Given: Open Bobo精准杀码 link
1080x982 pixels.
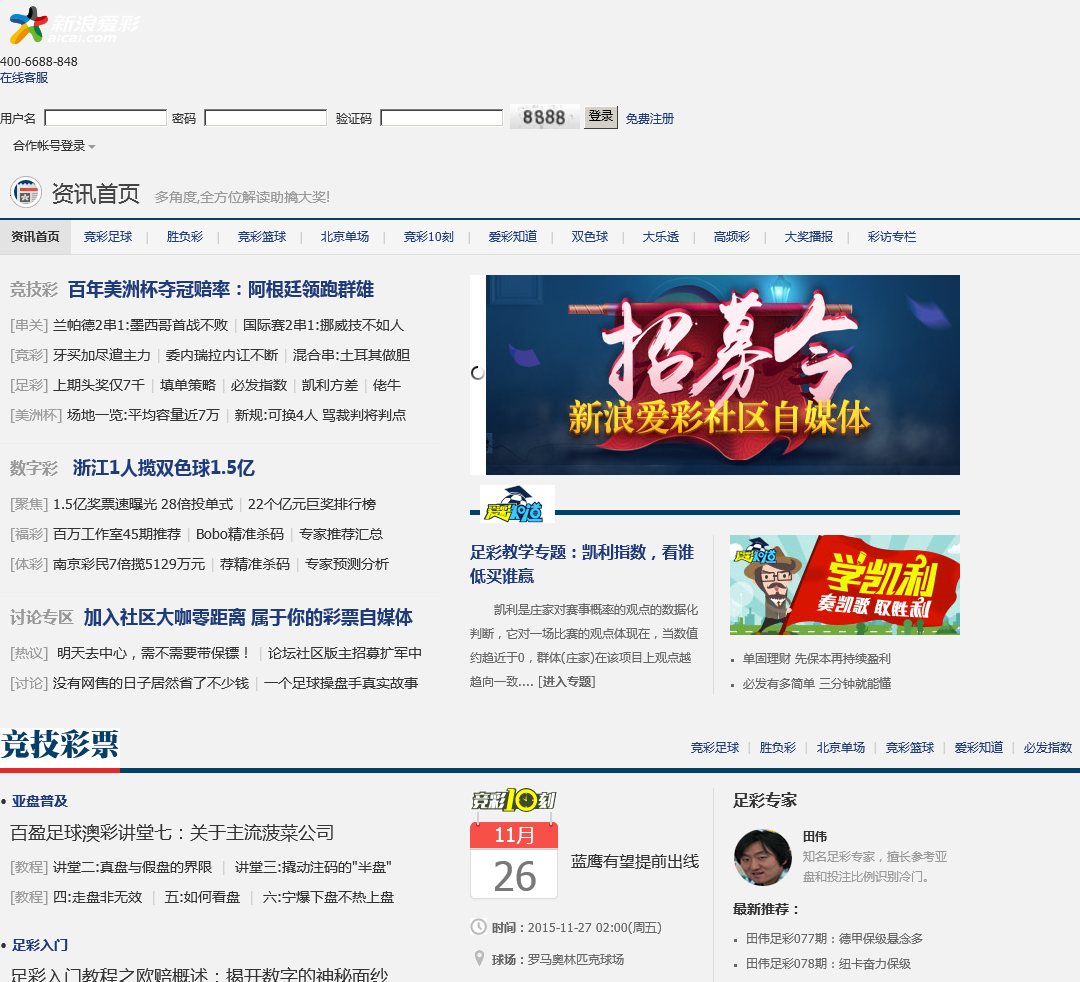Looking at the screenshot, I should tap(240, 534).
